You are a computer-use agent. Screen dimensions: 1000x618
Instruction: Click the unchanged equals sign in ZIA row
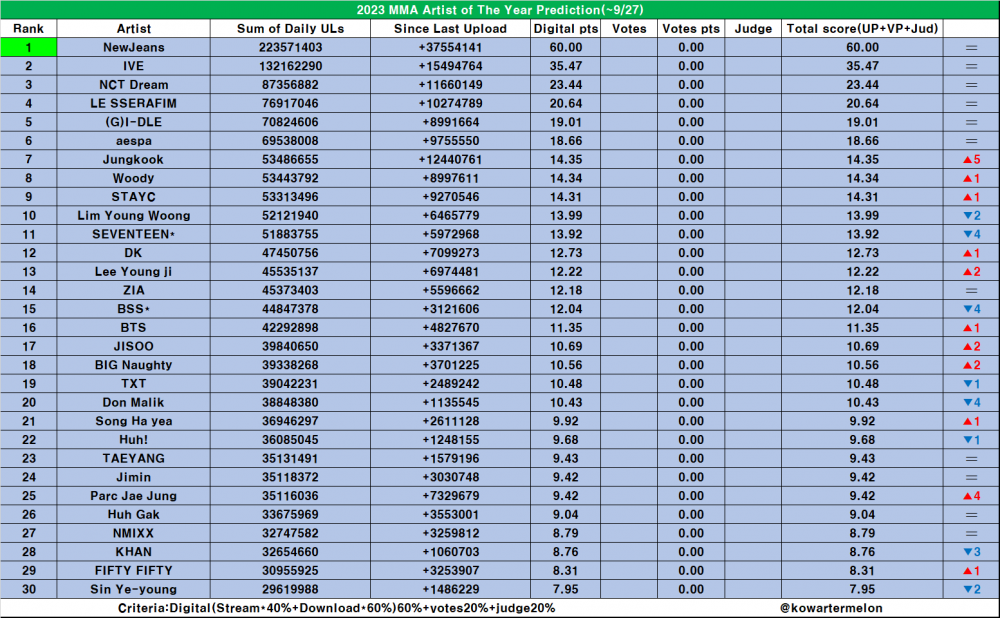coord(971,290)
